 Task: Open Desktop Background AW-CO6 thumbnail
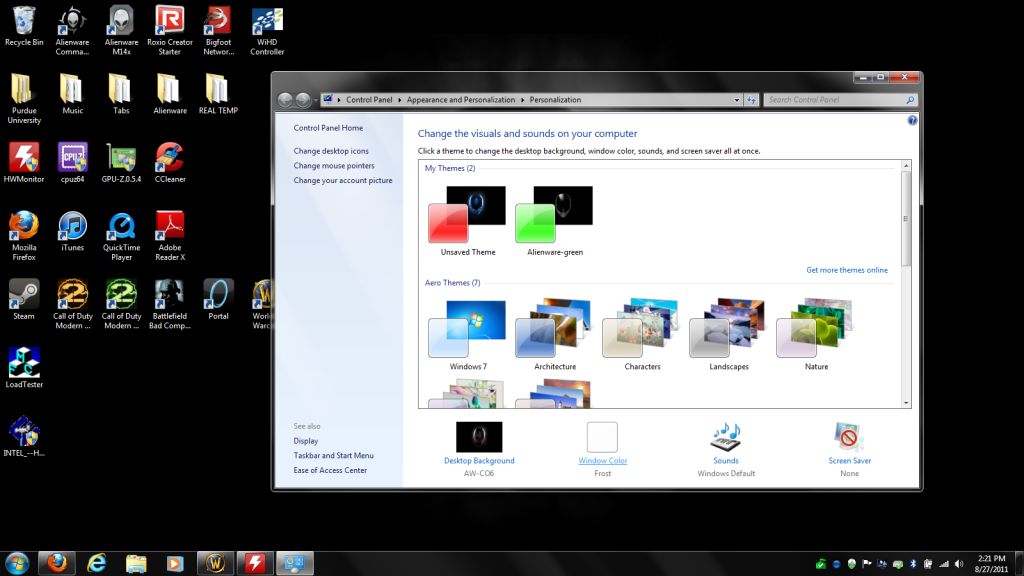[x=479, y=437]
